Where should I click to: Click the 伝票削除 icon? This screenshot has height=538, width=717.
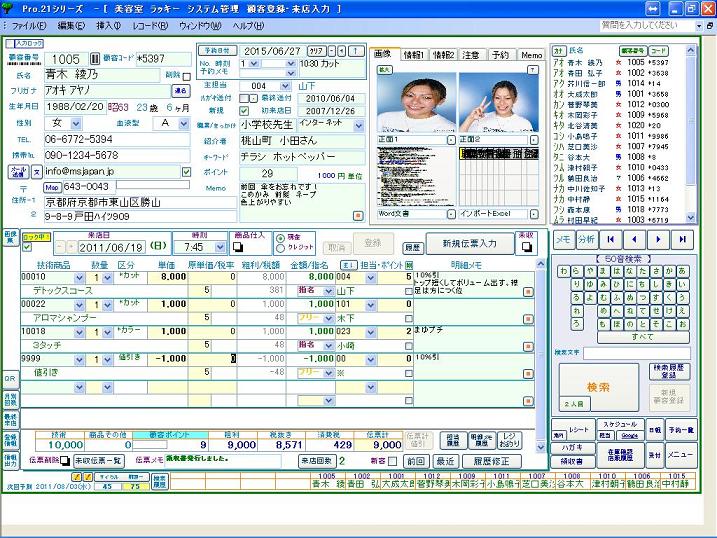[64, 460]
